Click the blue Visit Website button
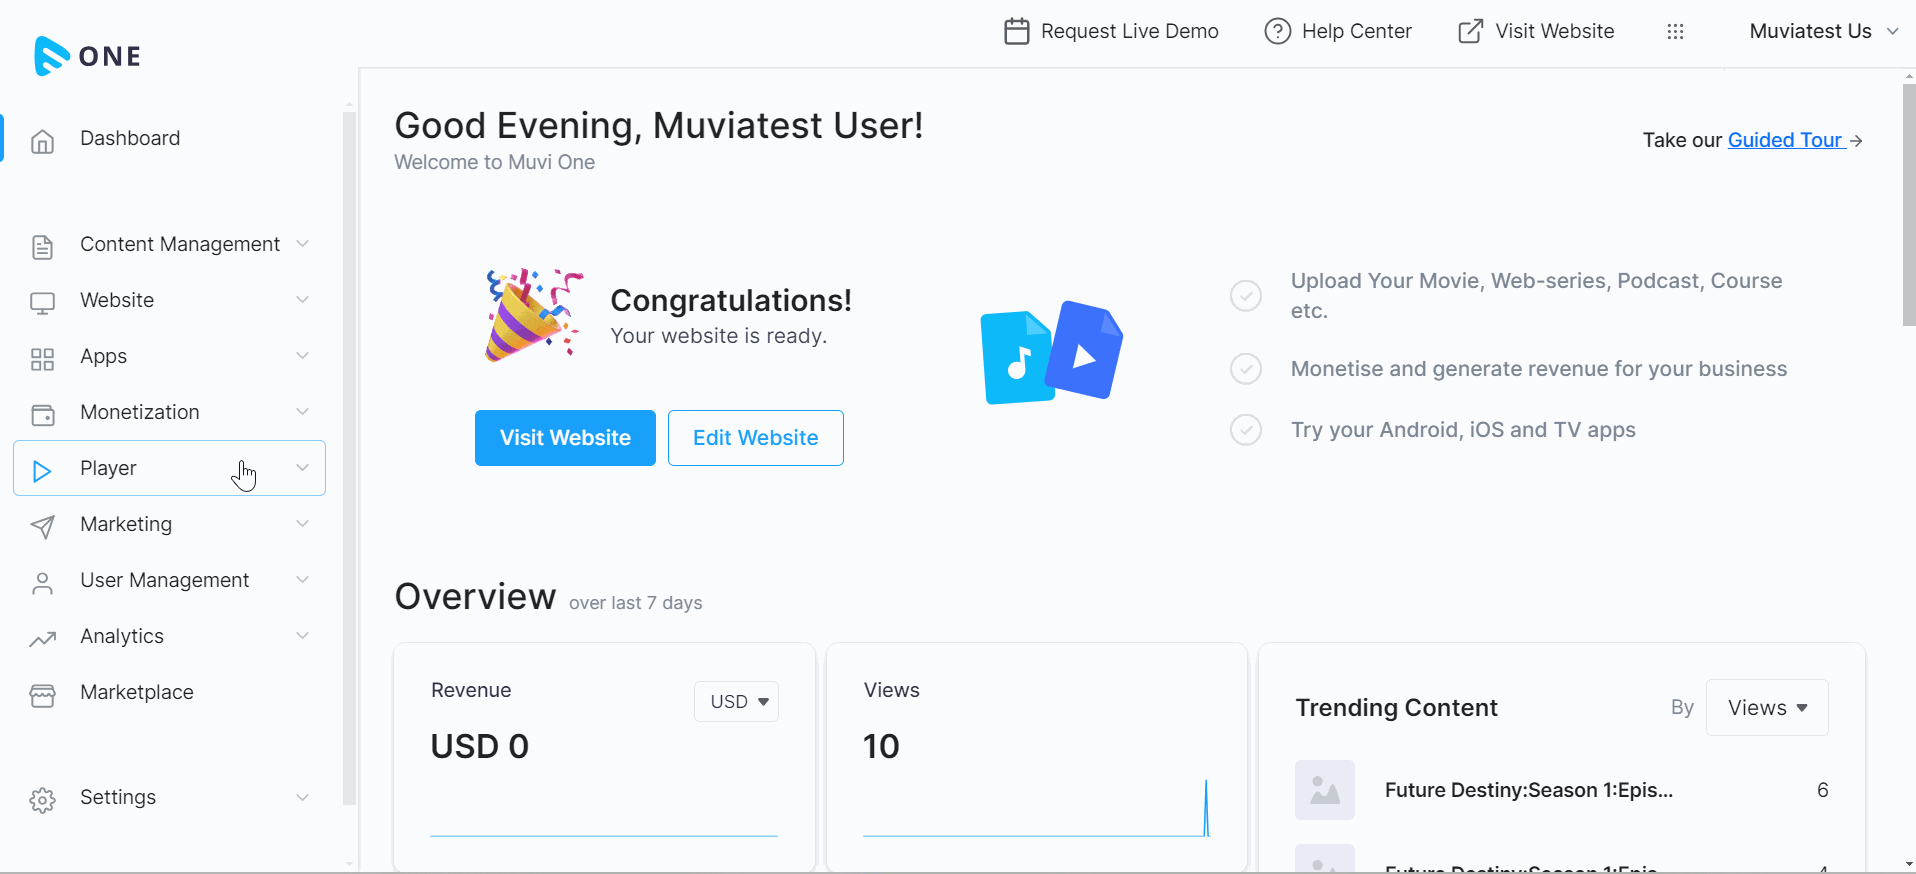This screenshot has width=1916, height=874. [x=565, y=438]
